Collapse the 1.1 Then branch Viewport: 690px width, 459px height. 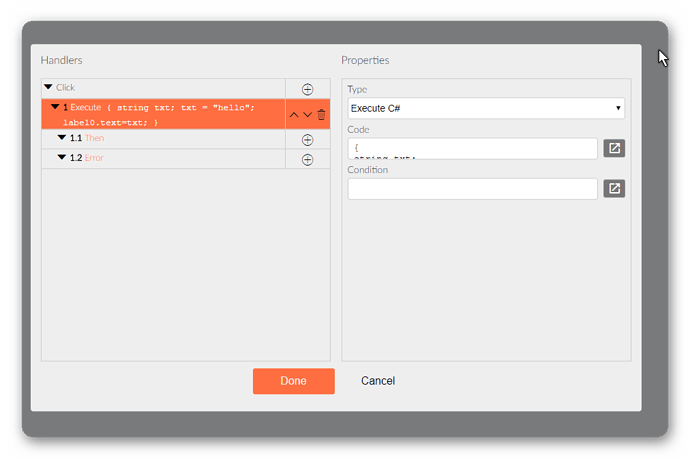[62, 138]
